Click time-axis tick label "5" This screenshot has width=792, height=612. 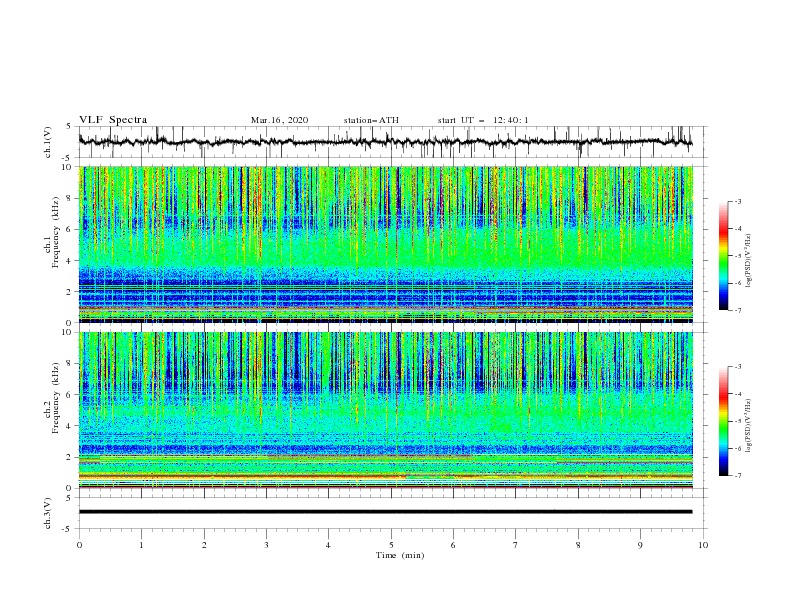(x=391, y=545)
